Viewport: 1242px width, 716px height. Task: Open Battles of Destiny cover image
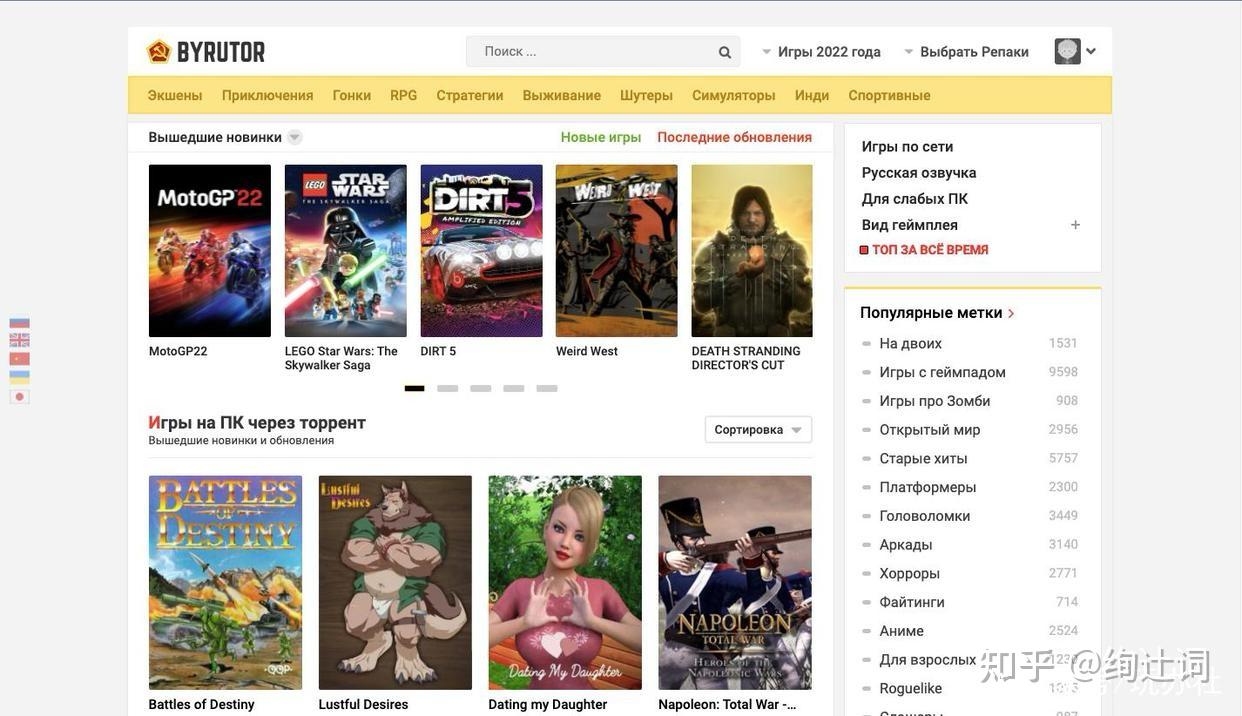225,583
